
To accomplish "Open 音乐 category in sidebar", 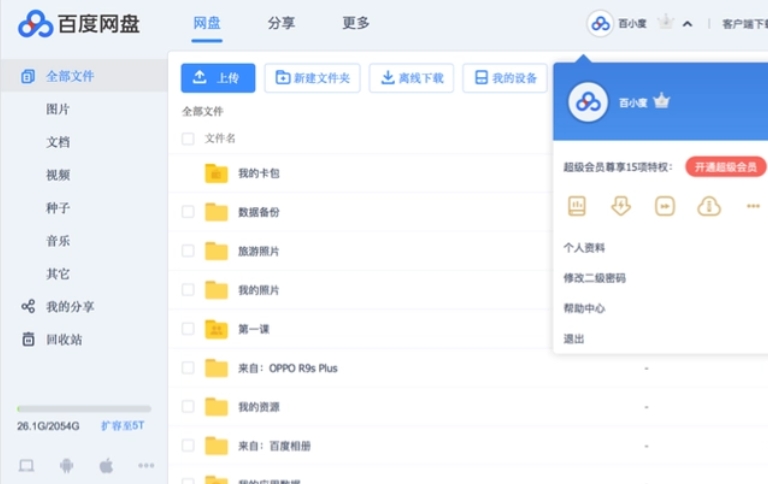I will click(58, 241).
